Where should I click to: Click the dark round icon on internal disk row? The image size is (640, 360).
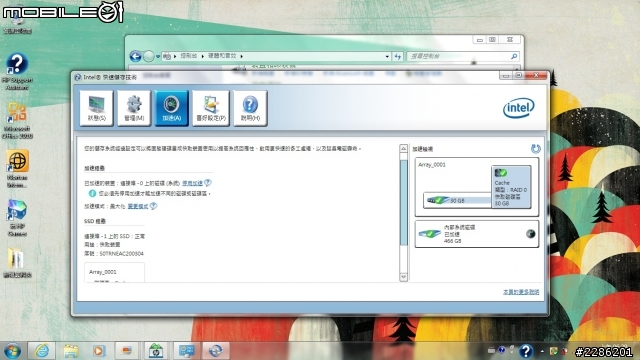click(530, 234)
